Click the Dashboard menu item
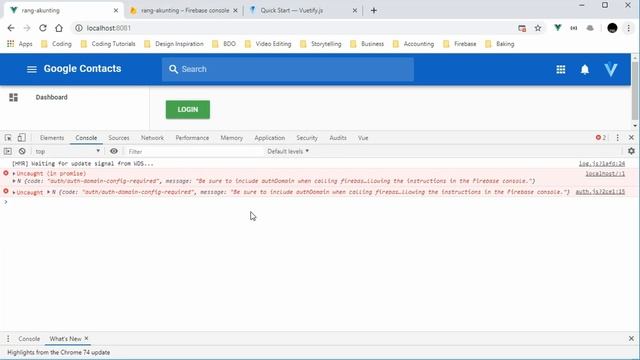 tap(51, 97)
